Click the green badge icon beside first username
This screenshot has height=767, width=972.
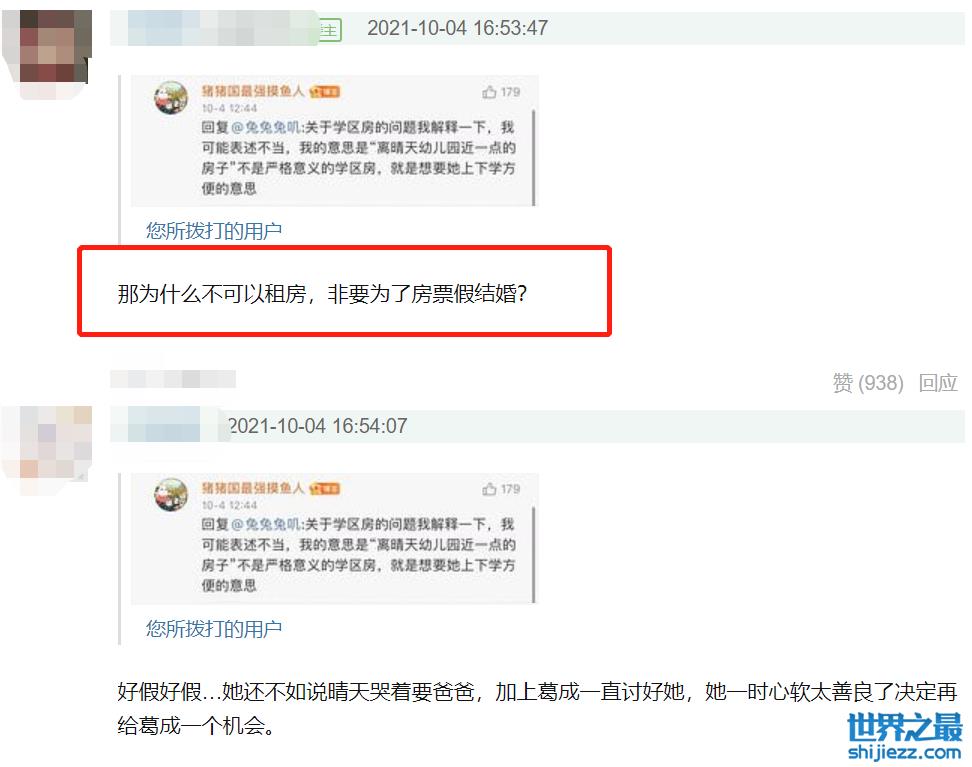tap(330, 29)
